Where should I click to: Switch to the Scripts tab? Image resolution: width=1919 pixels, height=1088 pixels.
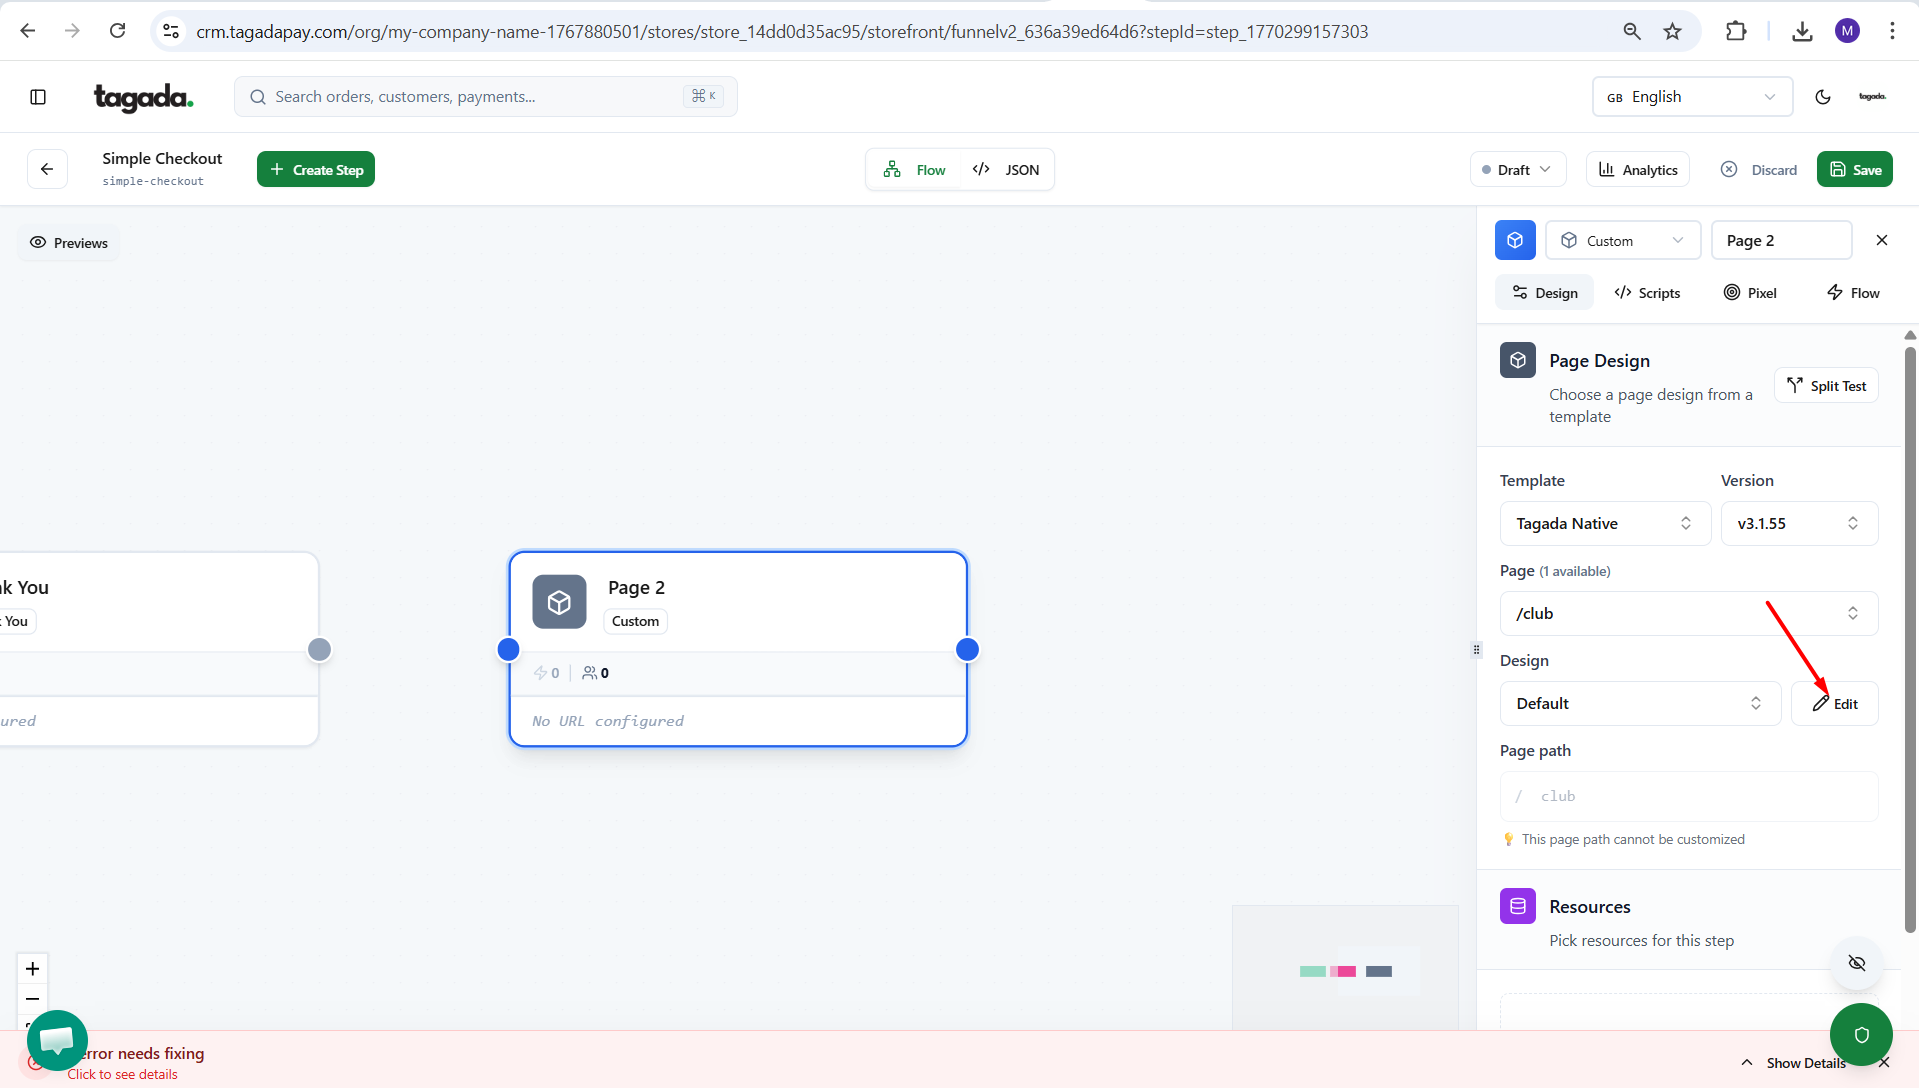(1647, 293)
